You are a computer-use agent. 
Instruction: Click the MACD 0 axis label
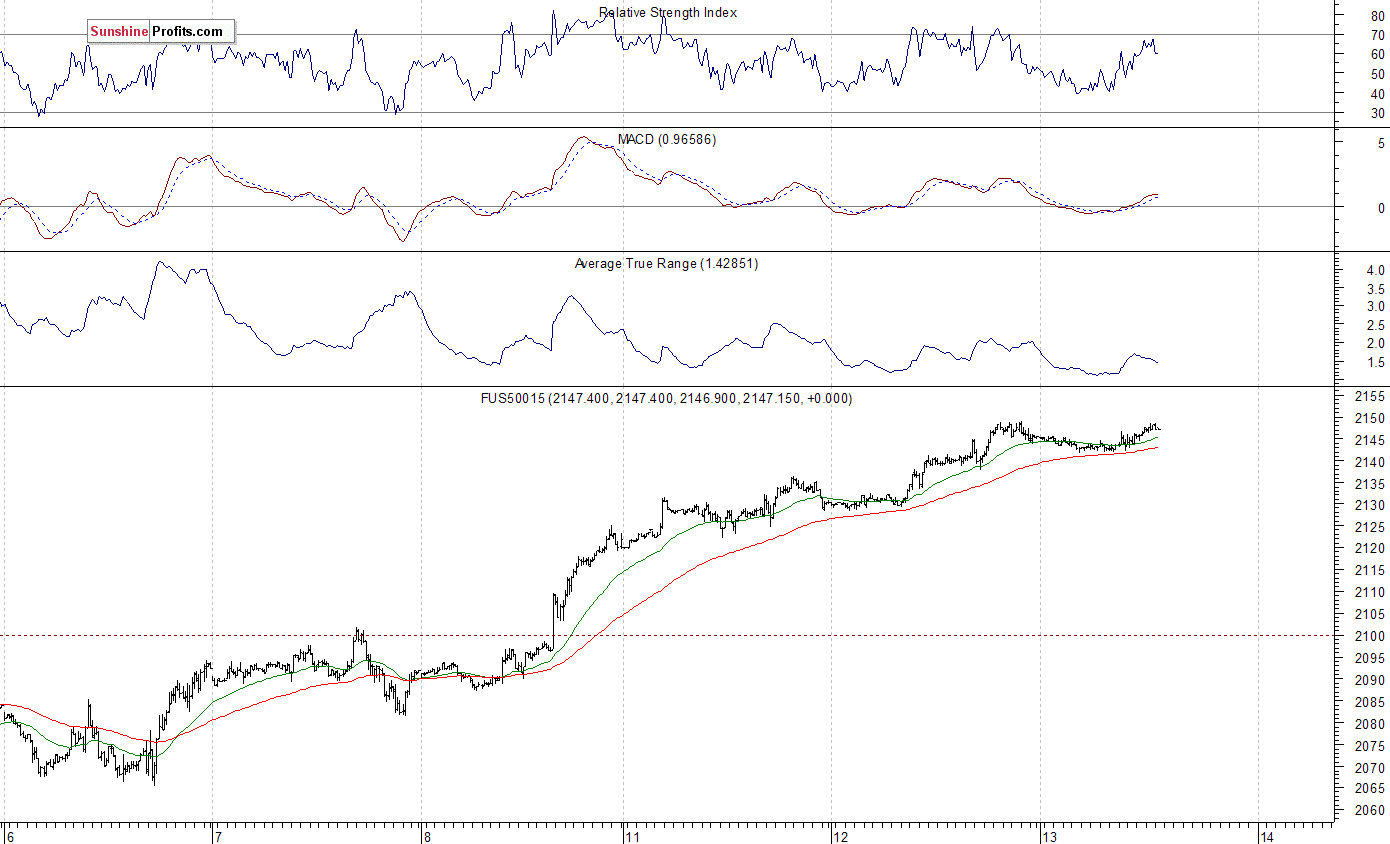(x=1381, y=208)
